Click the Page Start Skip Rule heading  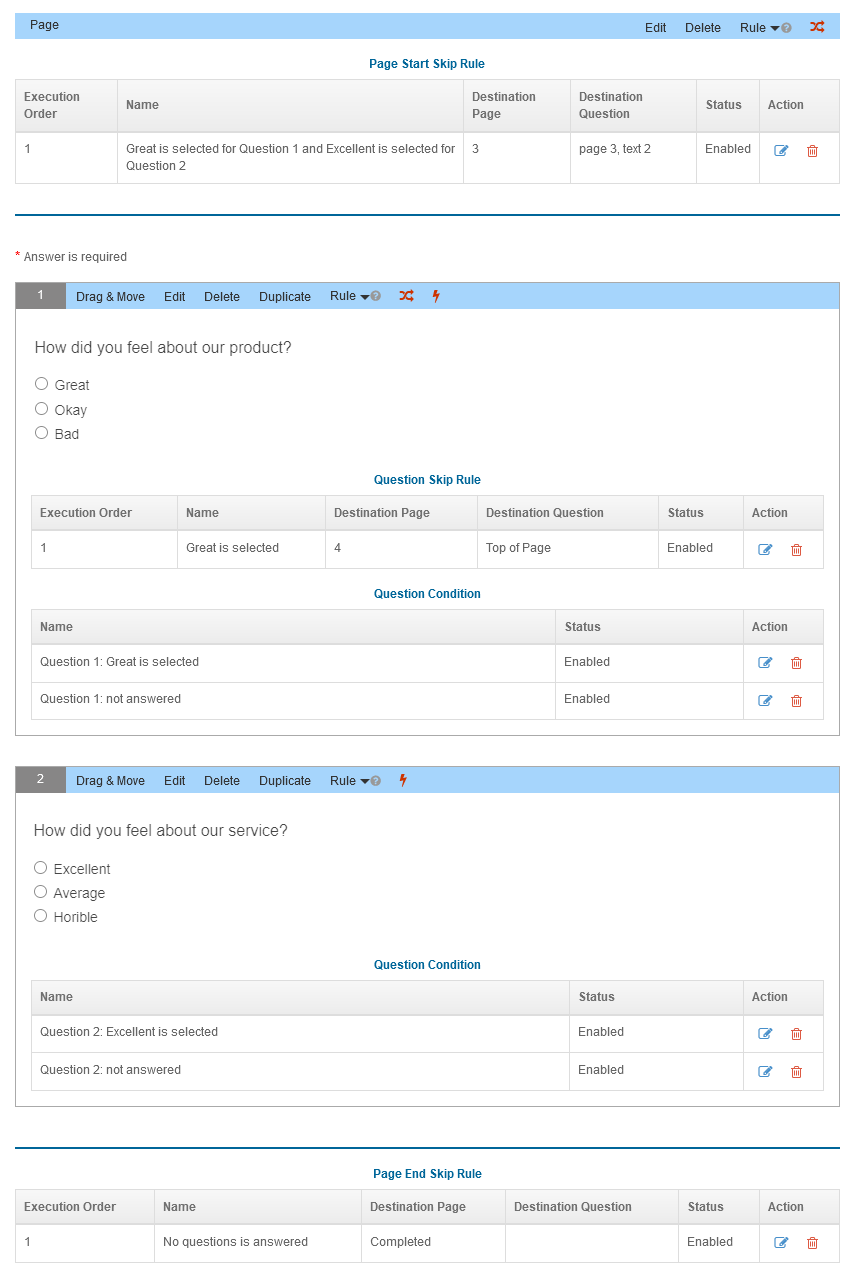(x=427, y=64)
